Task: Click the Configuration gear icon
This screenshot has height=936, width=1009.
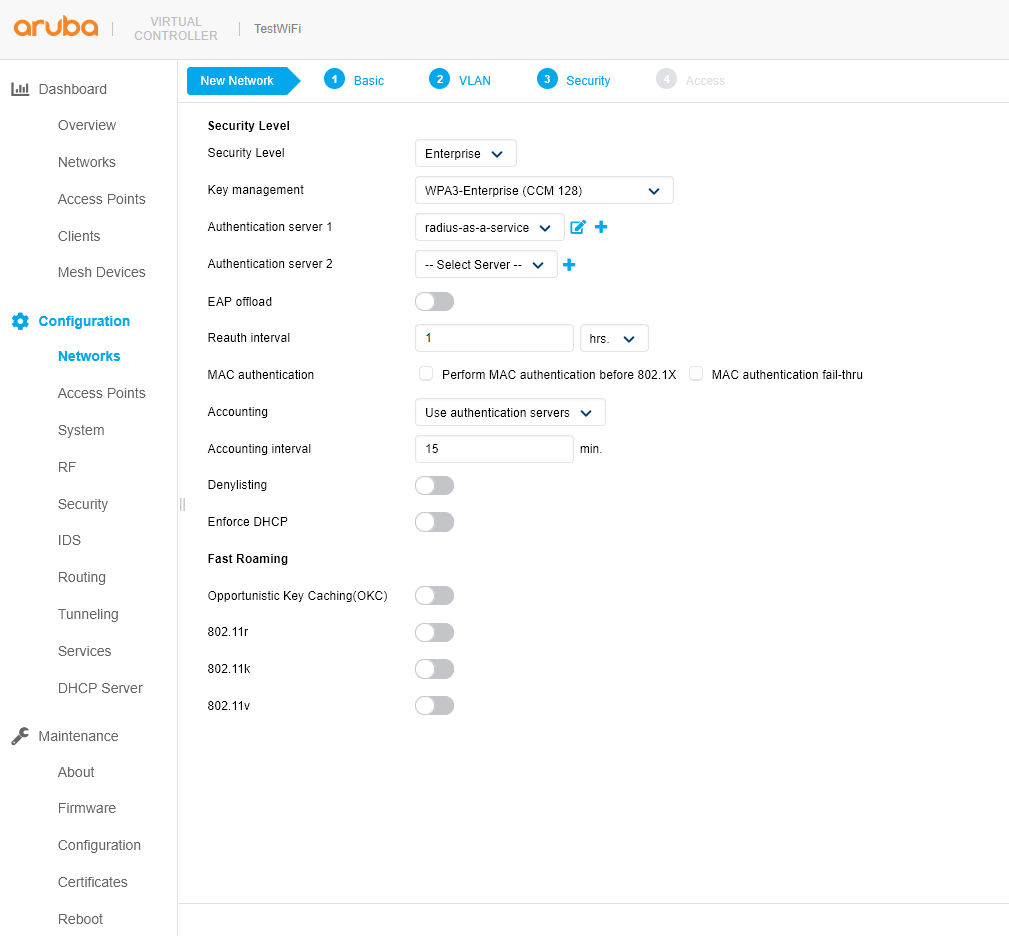Action: point(20,321)
